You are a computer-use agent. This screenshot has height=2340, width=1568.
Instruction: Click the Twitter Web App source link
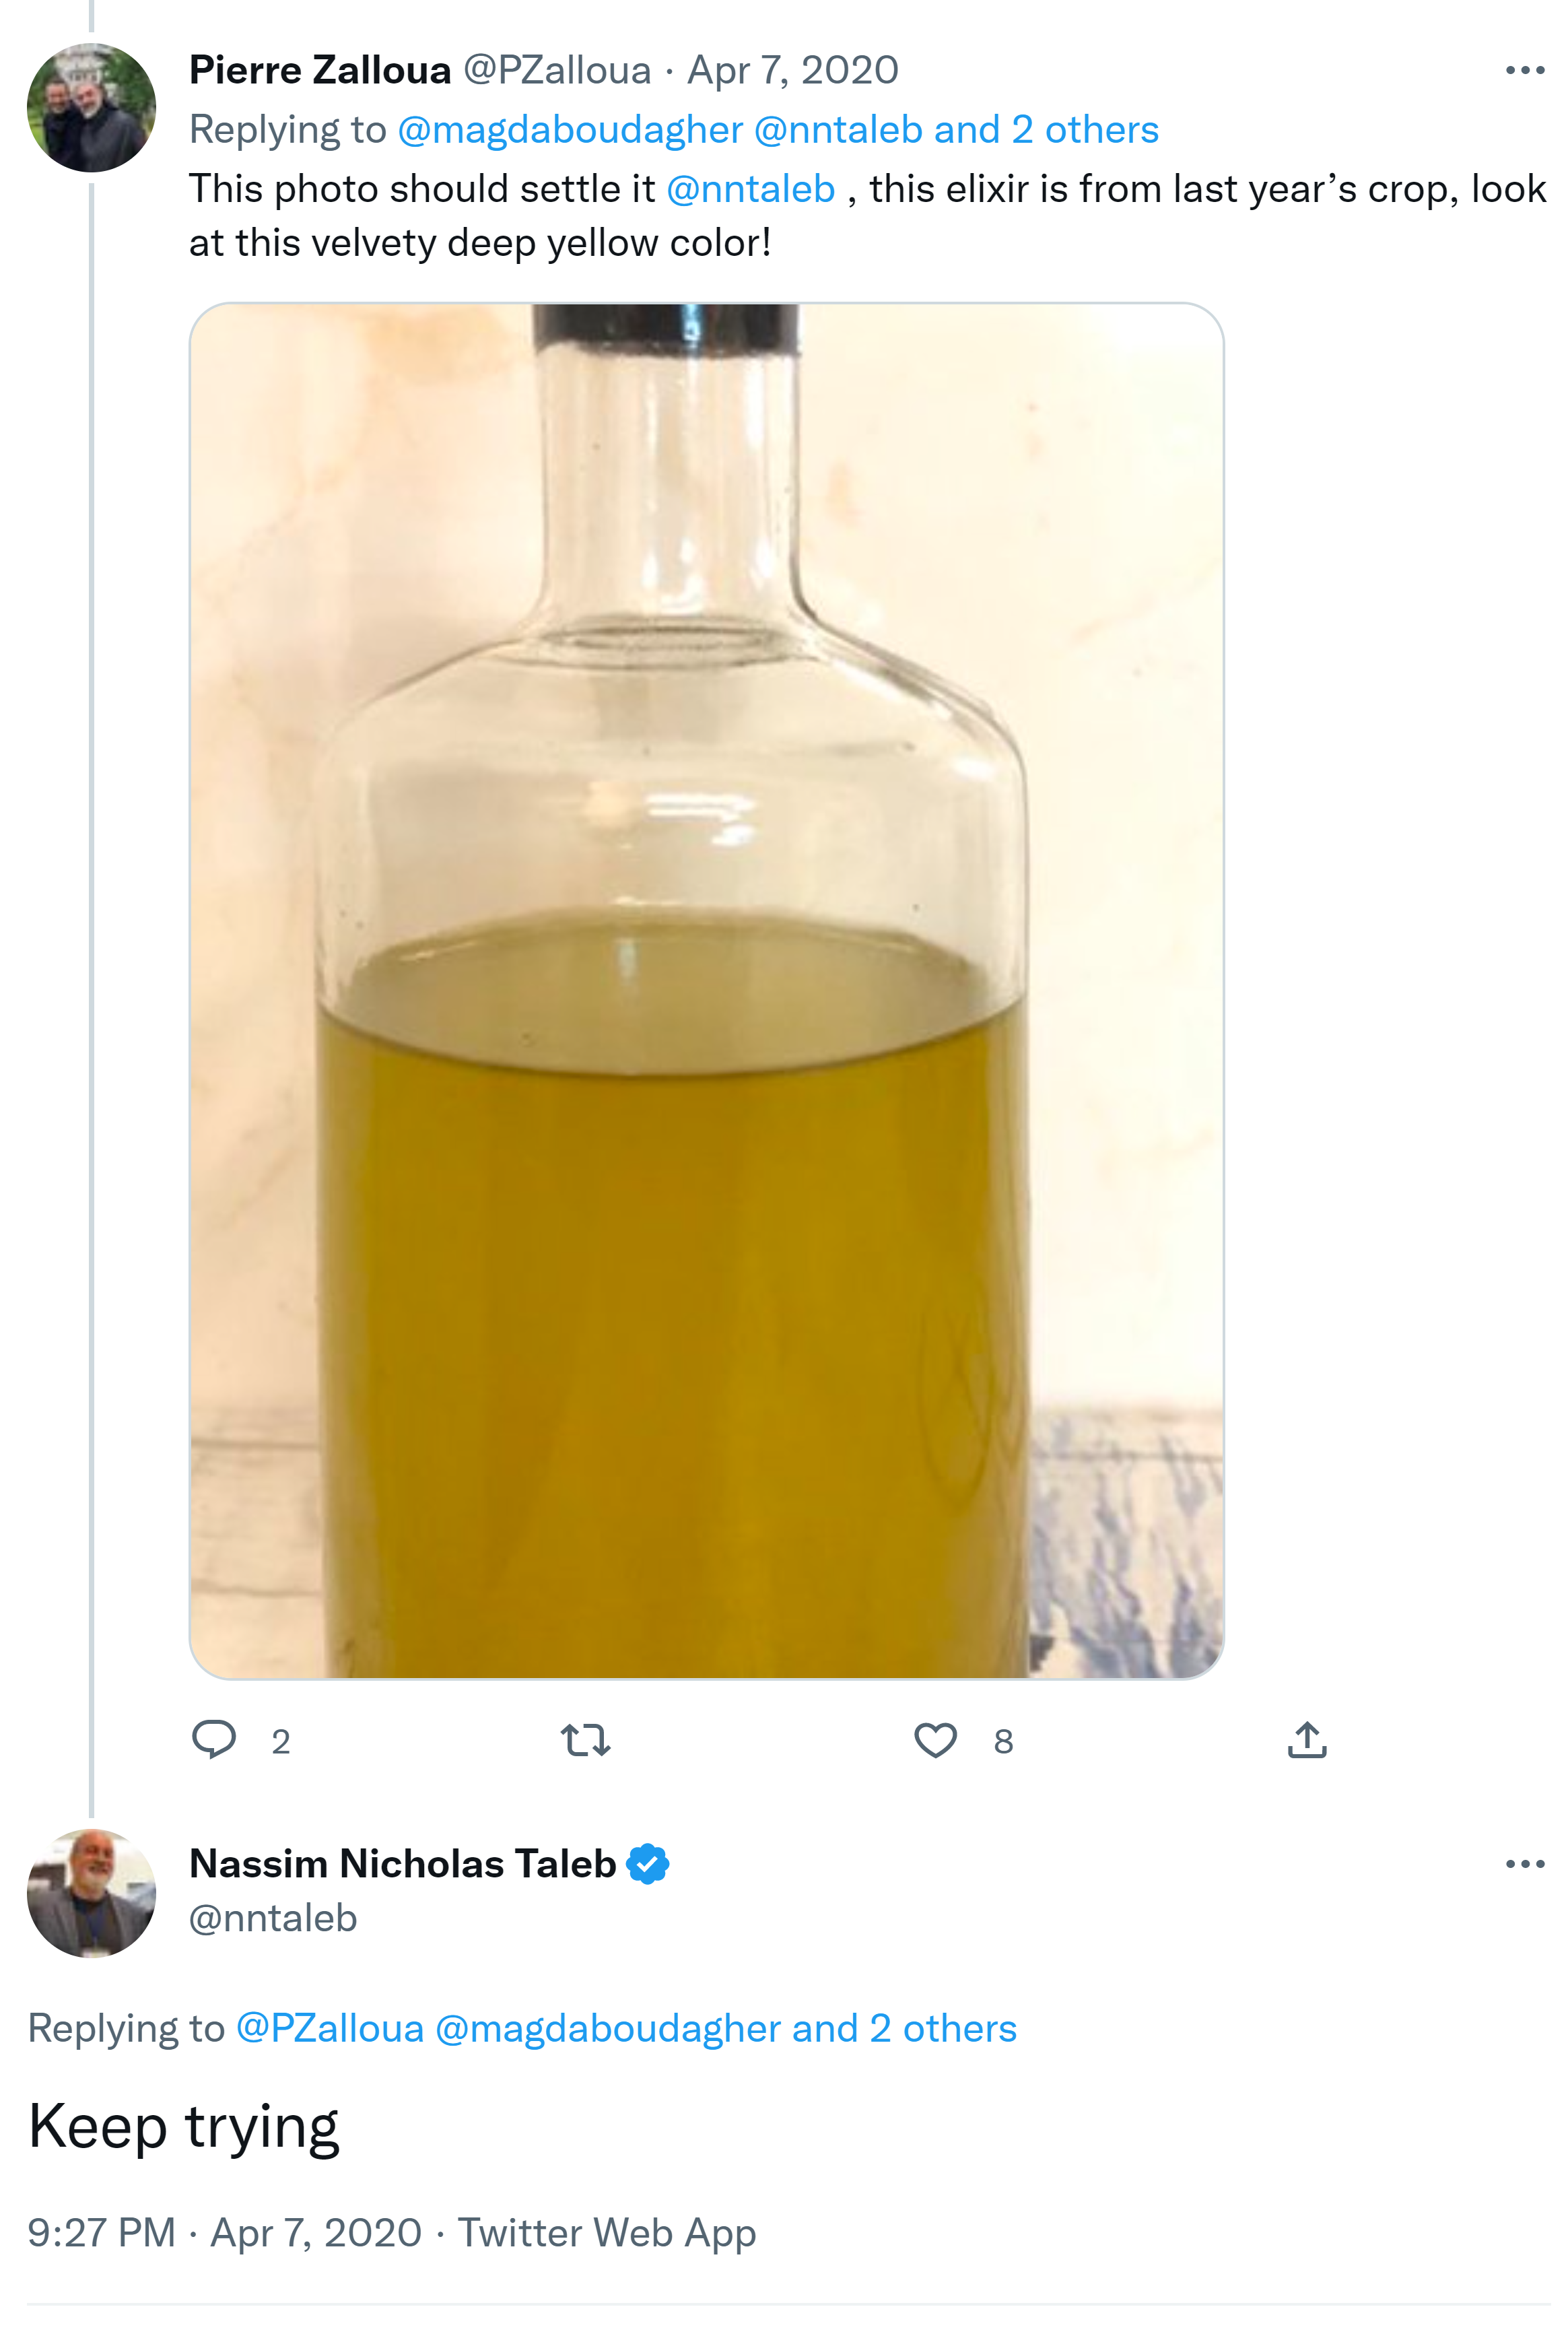(606, 2233)
